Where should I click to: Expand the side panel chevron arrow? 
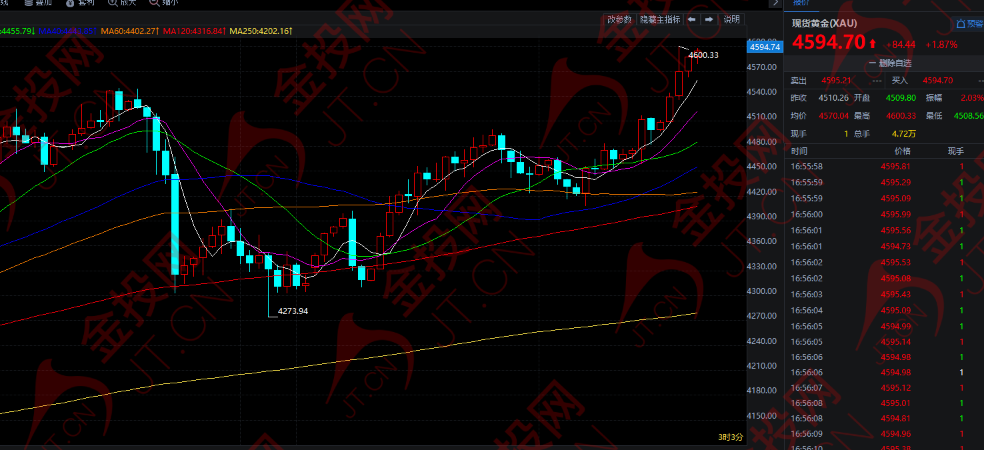(774, 3)
